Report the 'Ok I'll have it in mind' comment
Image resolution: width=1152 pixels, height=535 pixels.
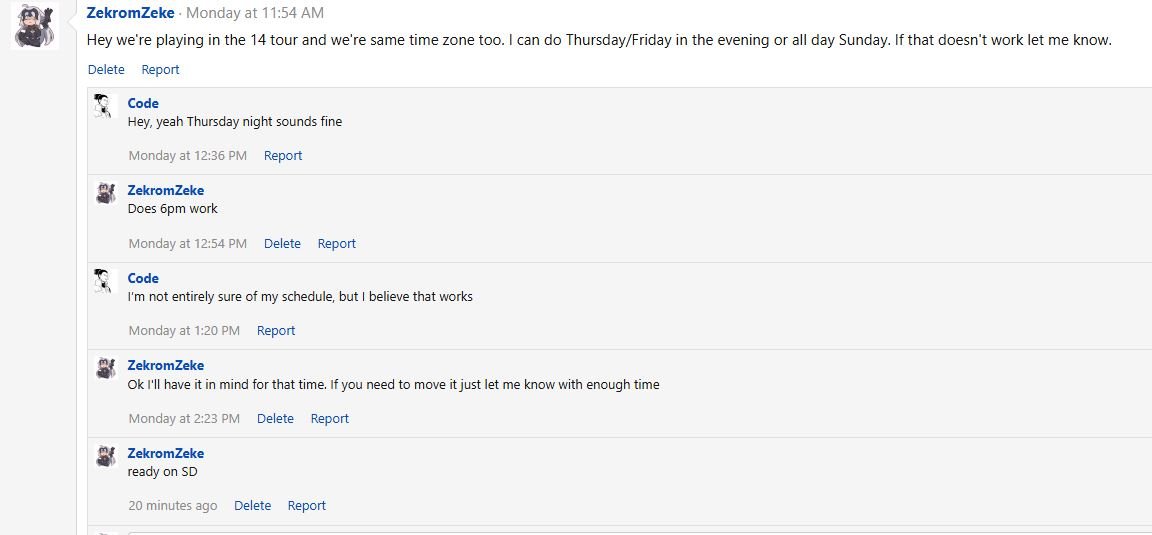pyautogui.click(x=329, y=418)
